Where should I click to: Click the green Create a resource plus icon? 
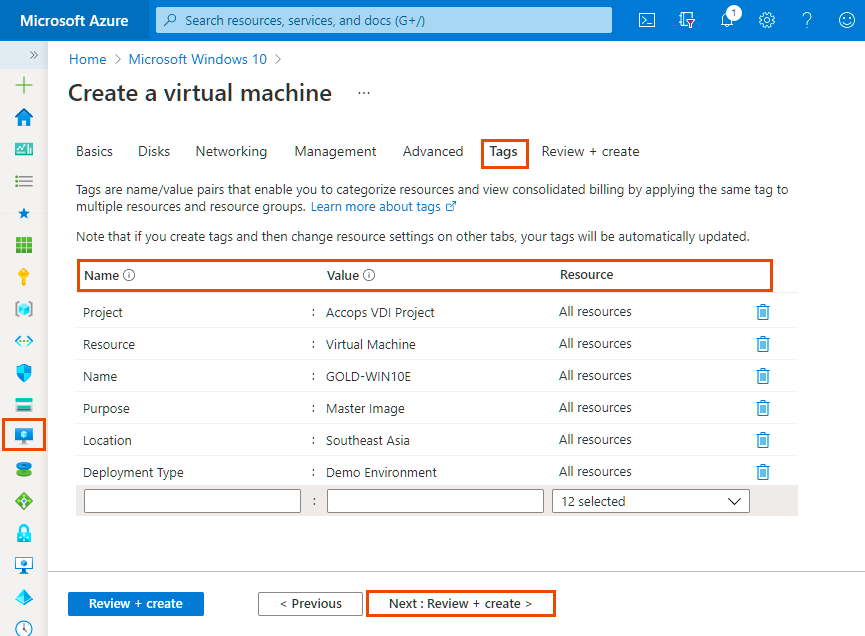click(x=24, y=85)
